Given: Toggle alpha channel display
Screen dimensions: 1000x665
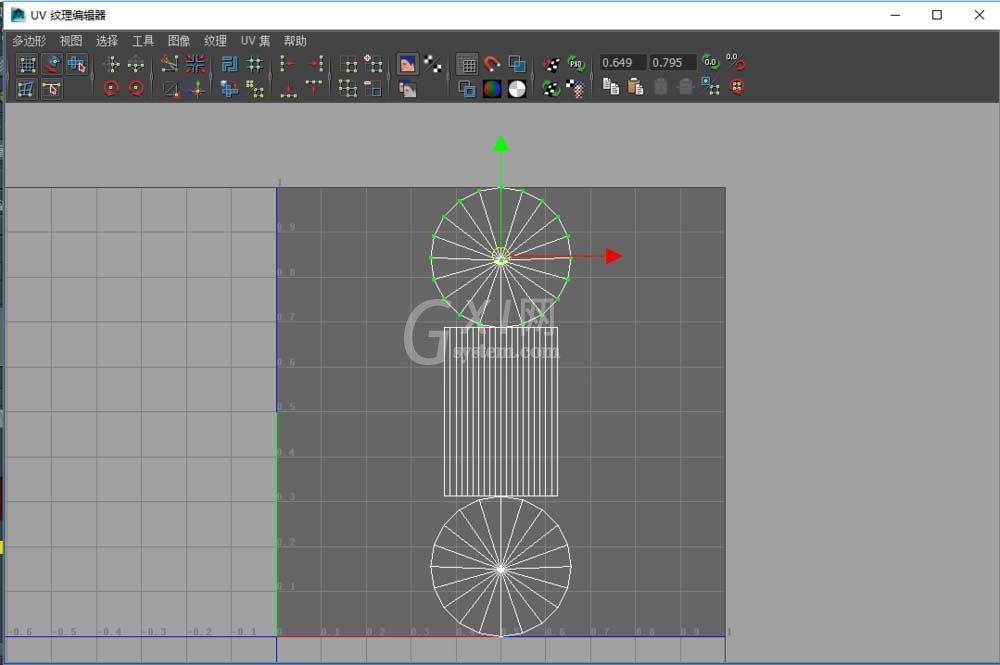Looking at the screenshot, I should pyautogui.click(x=517, y=89).
